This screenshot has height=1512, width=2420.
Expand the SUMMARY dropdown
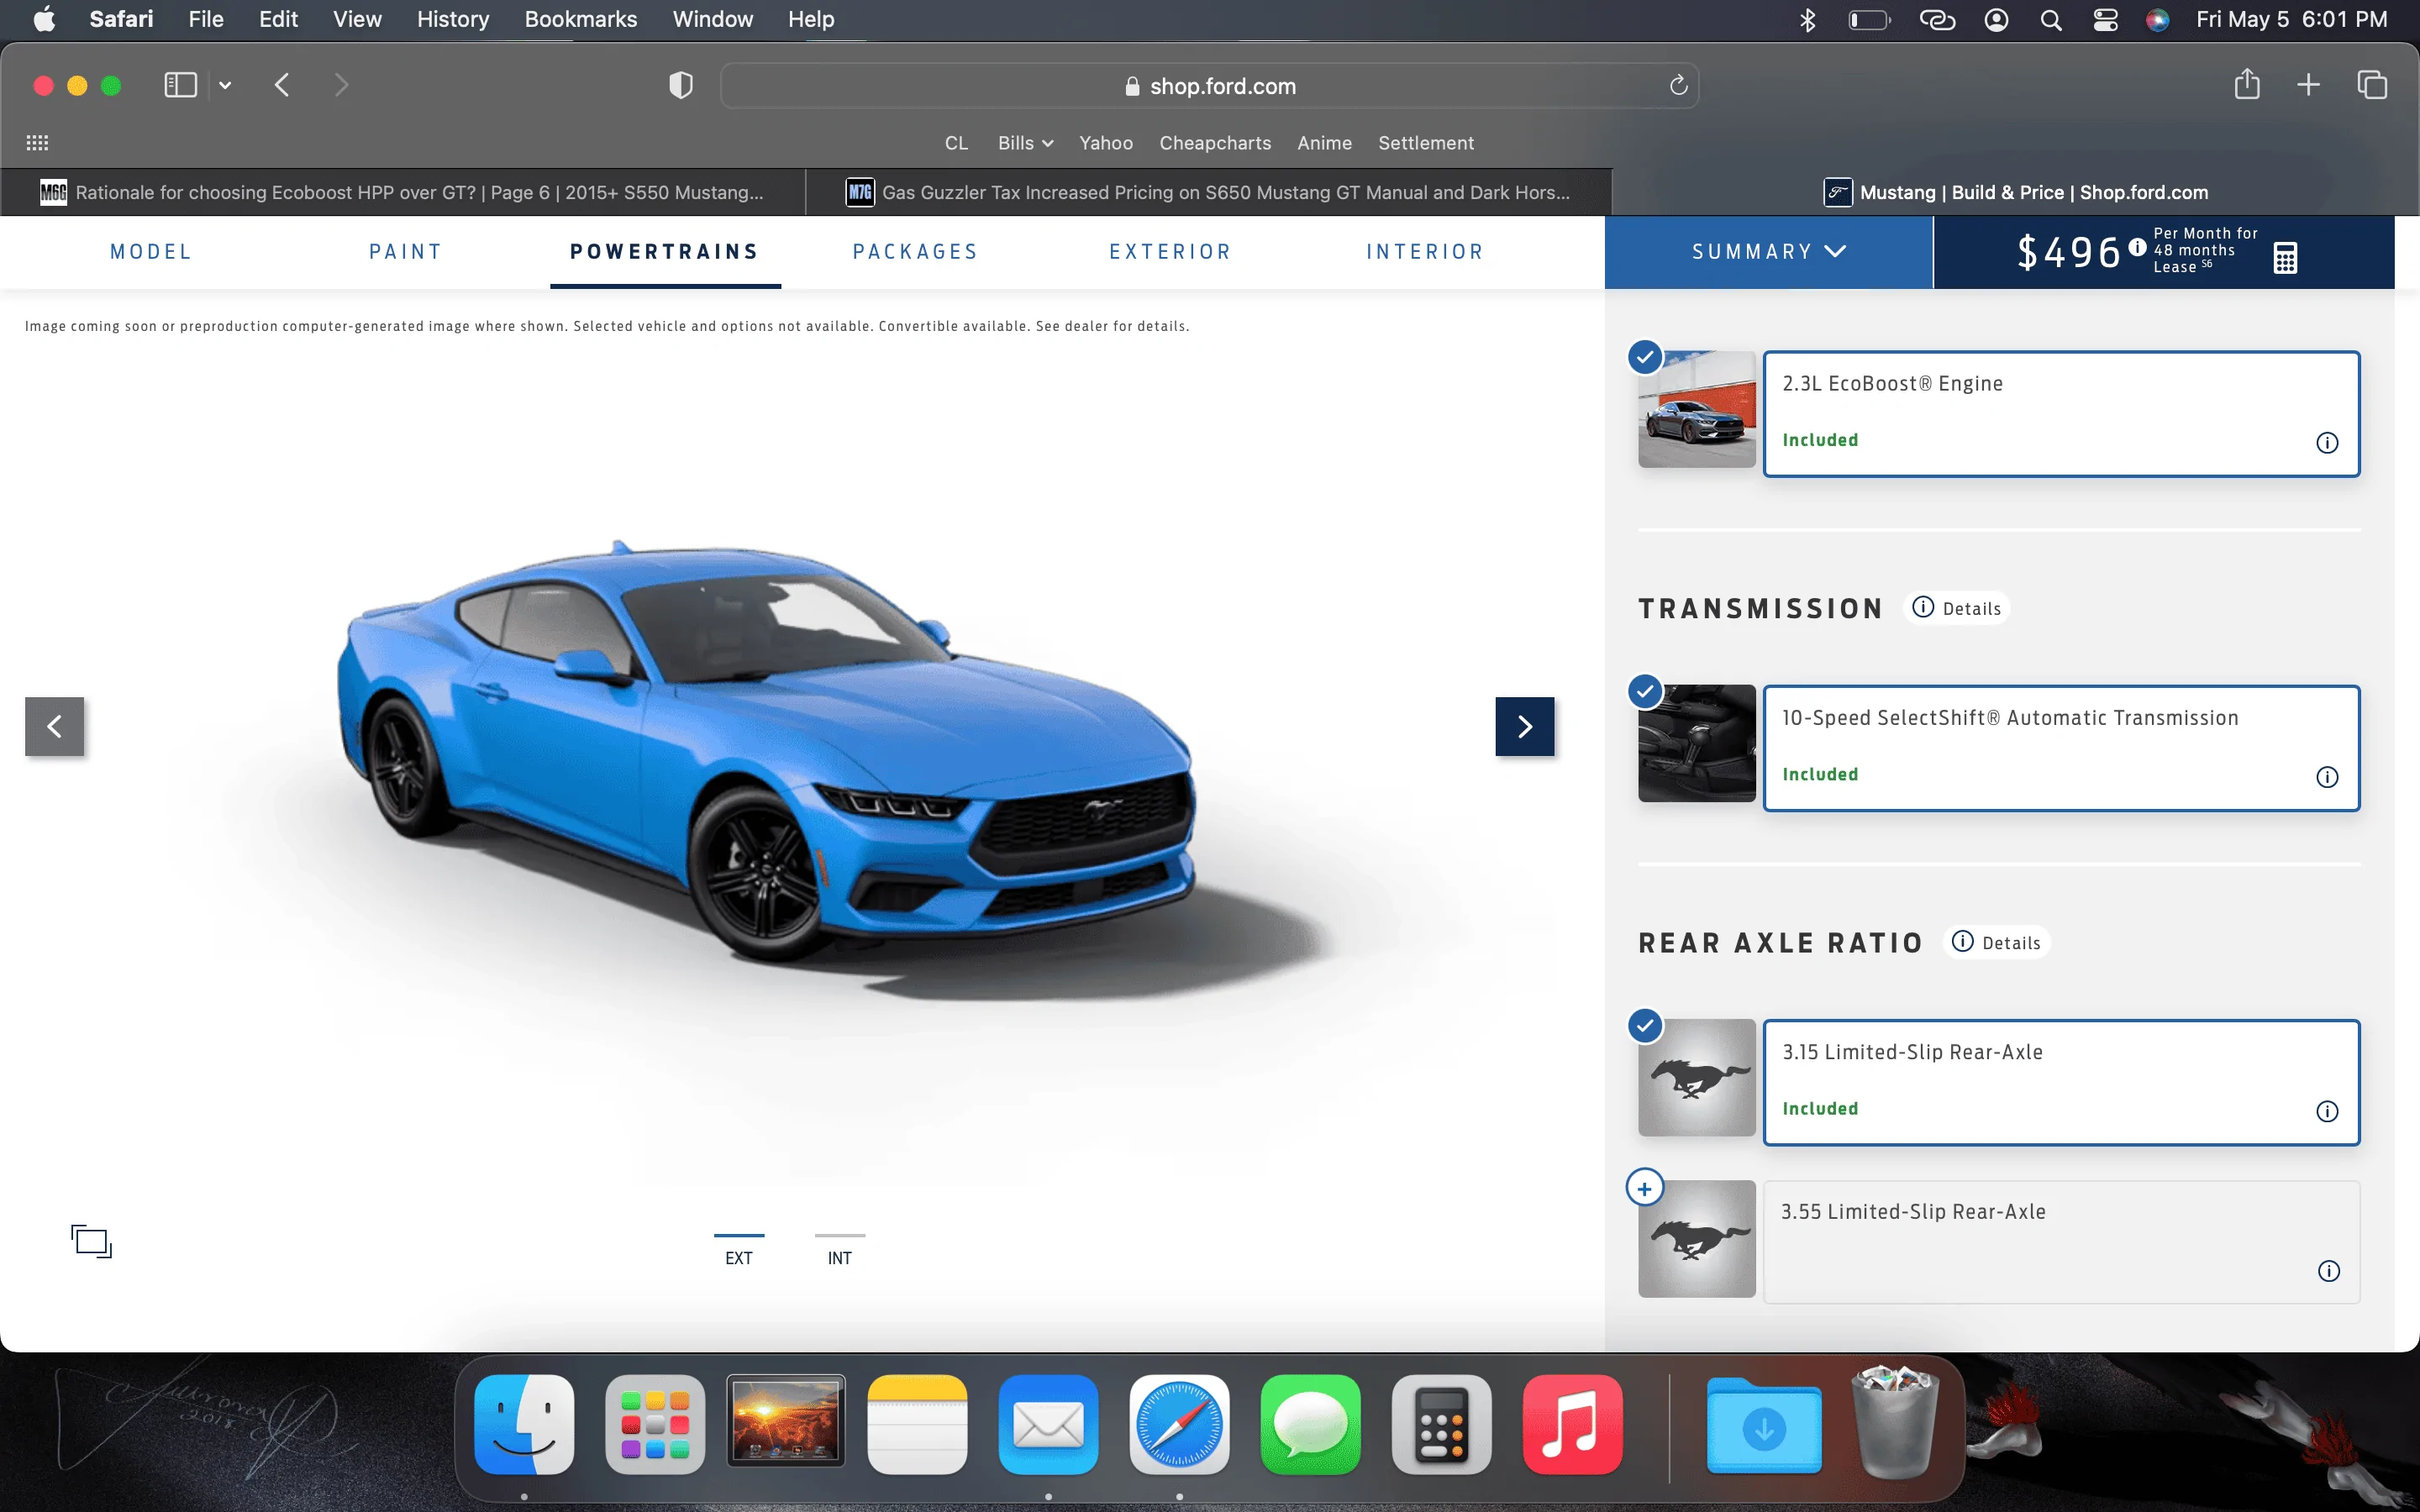[1768, 252]
